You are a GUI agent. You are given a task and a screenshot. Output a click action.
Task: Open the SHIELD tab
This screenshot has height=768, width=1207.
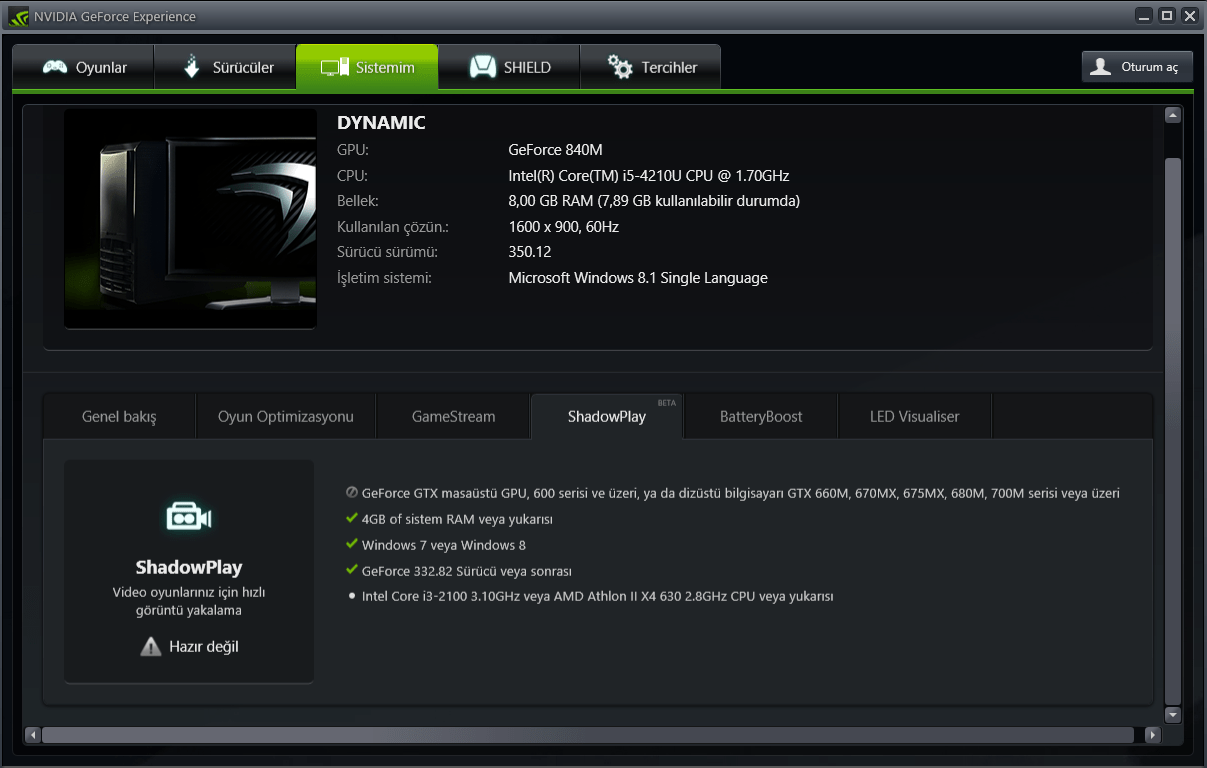(x=509, y=67)
